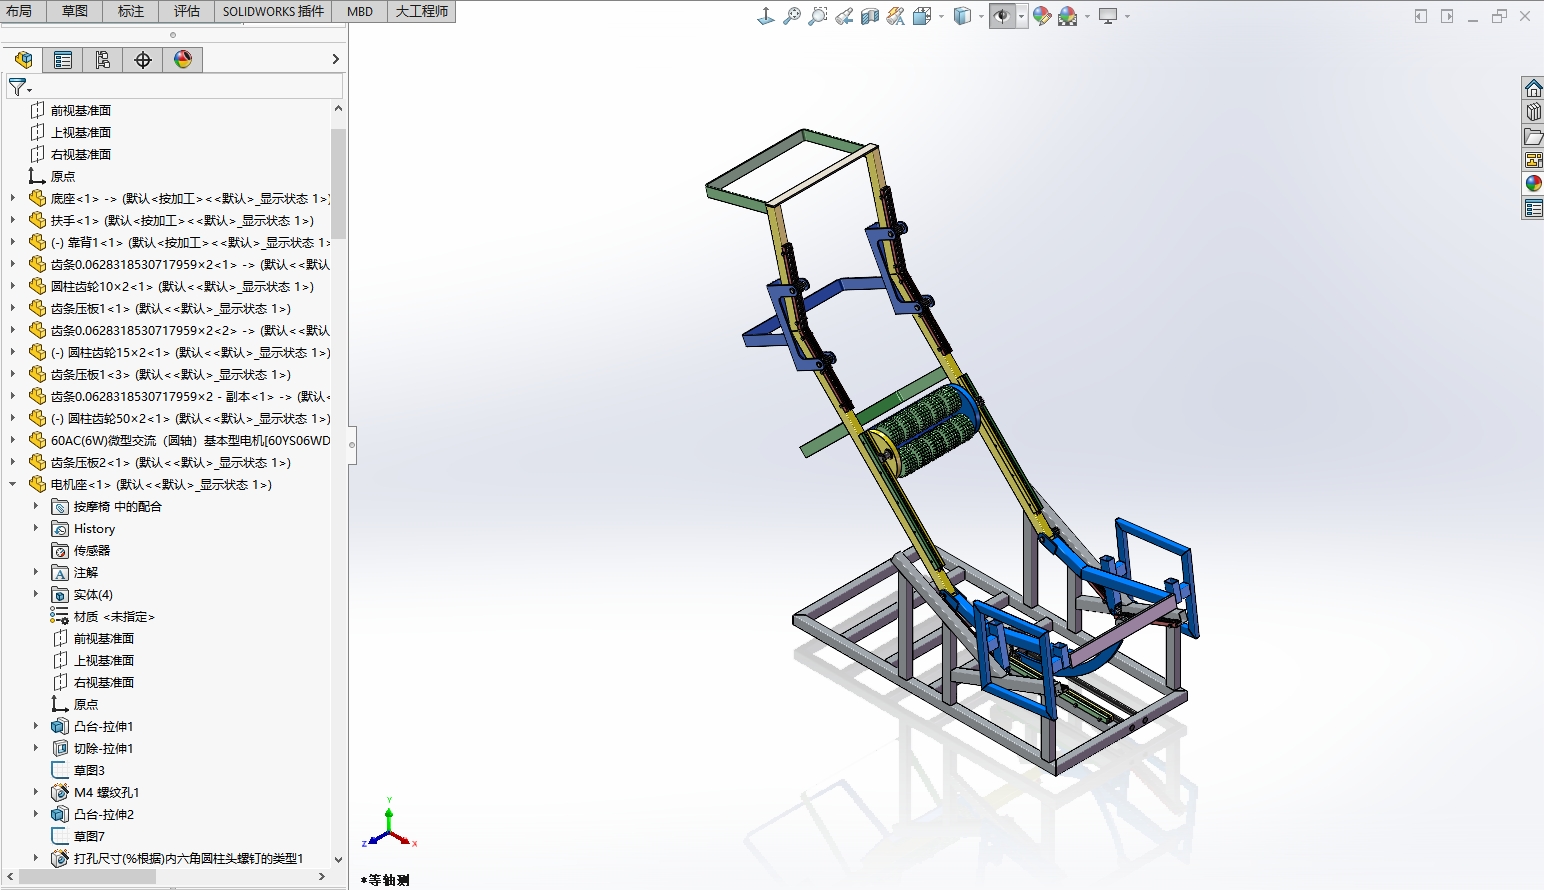This screenshot has width=1544, height=890.
Task: Select the 传感器 folder item
Action: (x=92, y=550)
